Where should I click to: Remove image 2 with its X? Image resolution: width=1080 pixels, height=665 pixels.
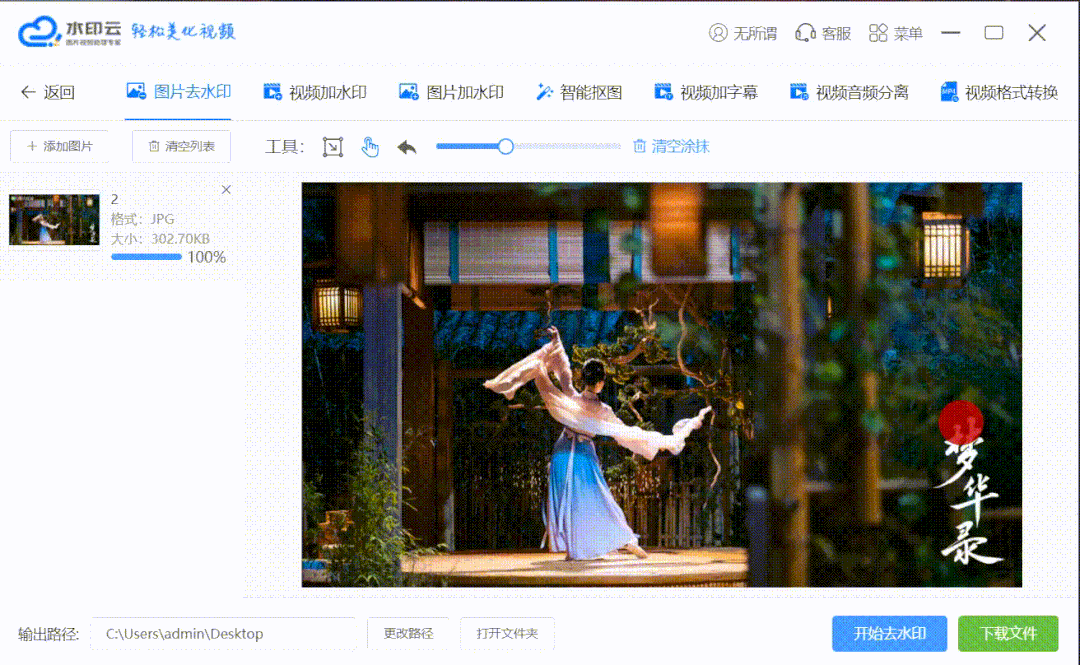click(x=226, y=190)
